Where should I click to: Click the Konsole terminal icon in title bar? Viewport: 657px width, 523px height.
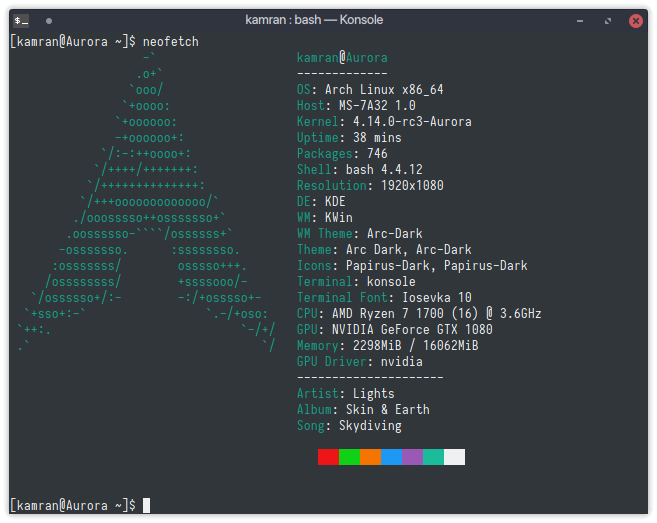pos(21,20)
